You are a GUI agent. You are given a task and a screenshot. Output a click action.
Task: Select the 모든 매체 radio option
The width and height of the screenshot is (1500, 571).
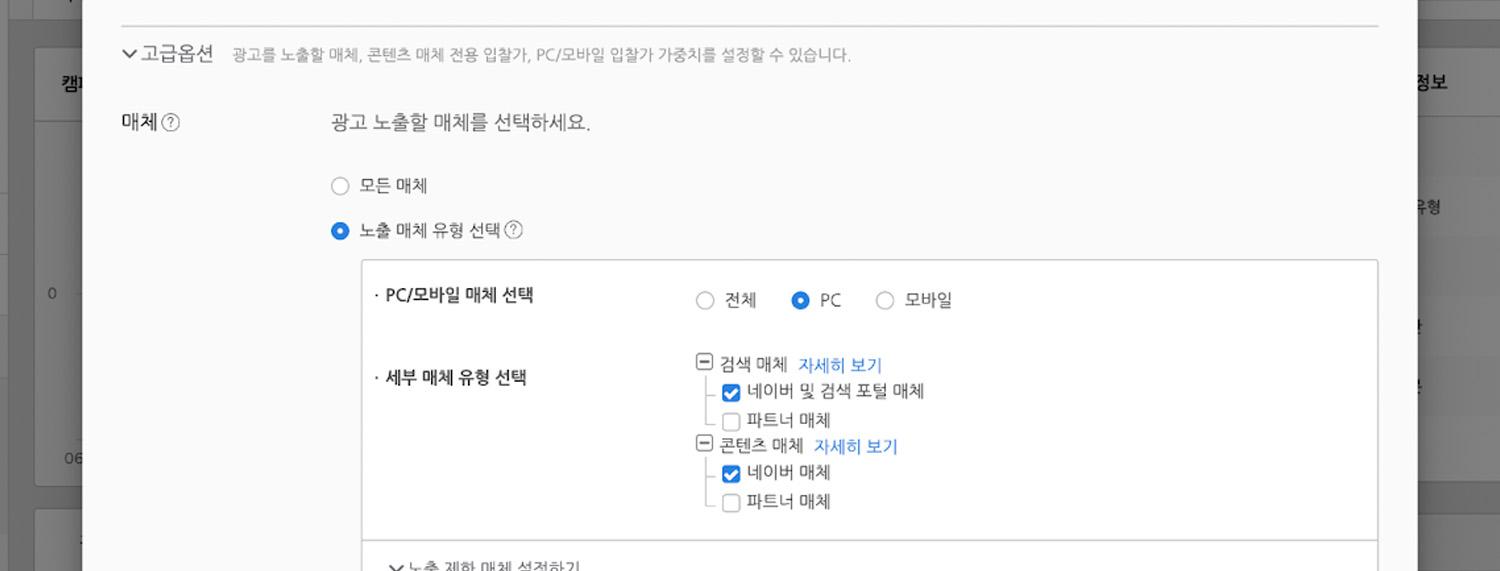[x=340, y=186]
